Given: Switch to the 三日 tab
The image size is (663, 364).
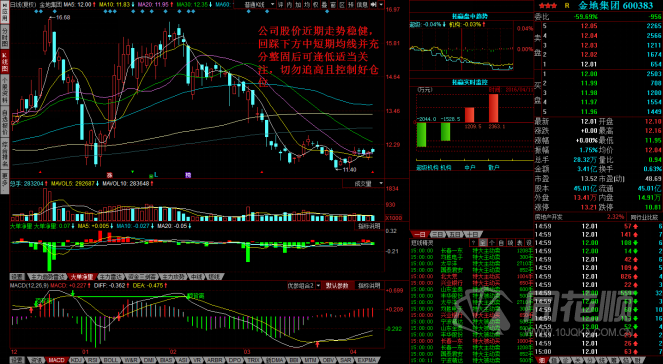Looking at the screenshot, I should (x=437, y=234).
